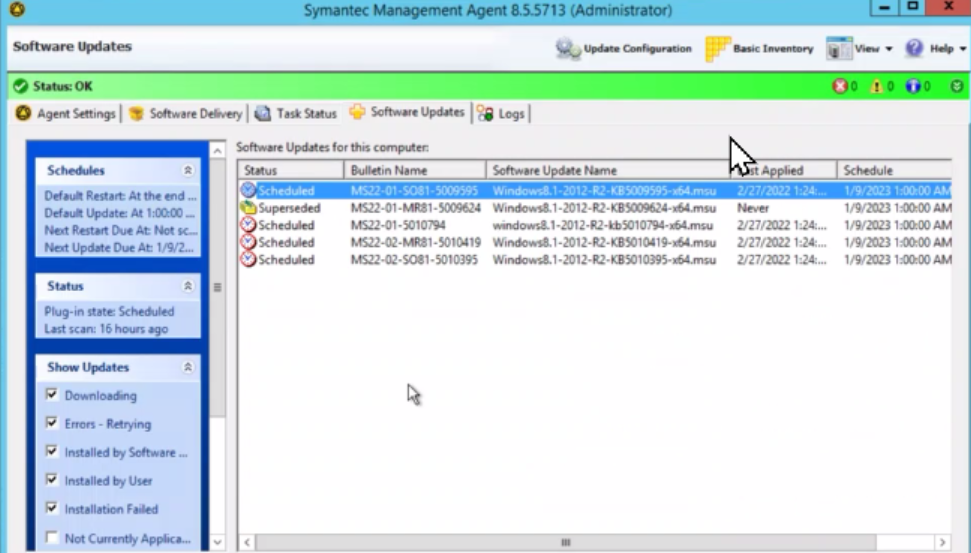Click the Update Configuration gear icon
Viewport: 971px width, 553px height.
pyautogui.click(x=568, y=48)
